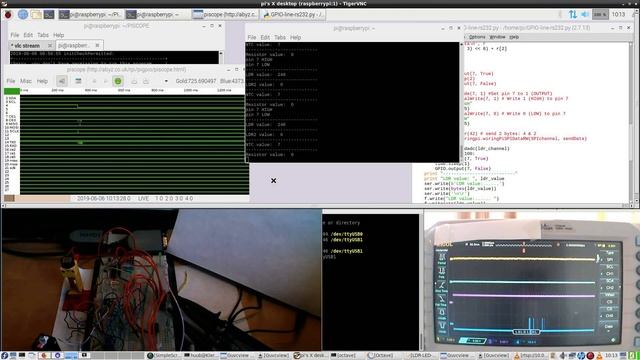
Task: Click the second piscope toolbar icon
Action: coord(78,81)
